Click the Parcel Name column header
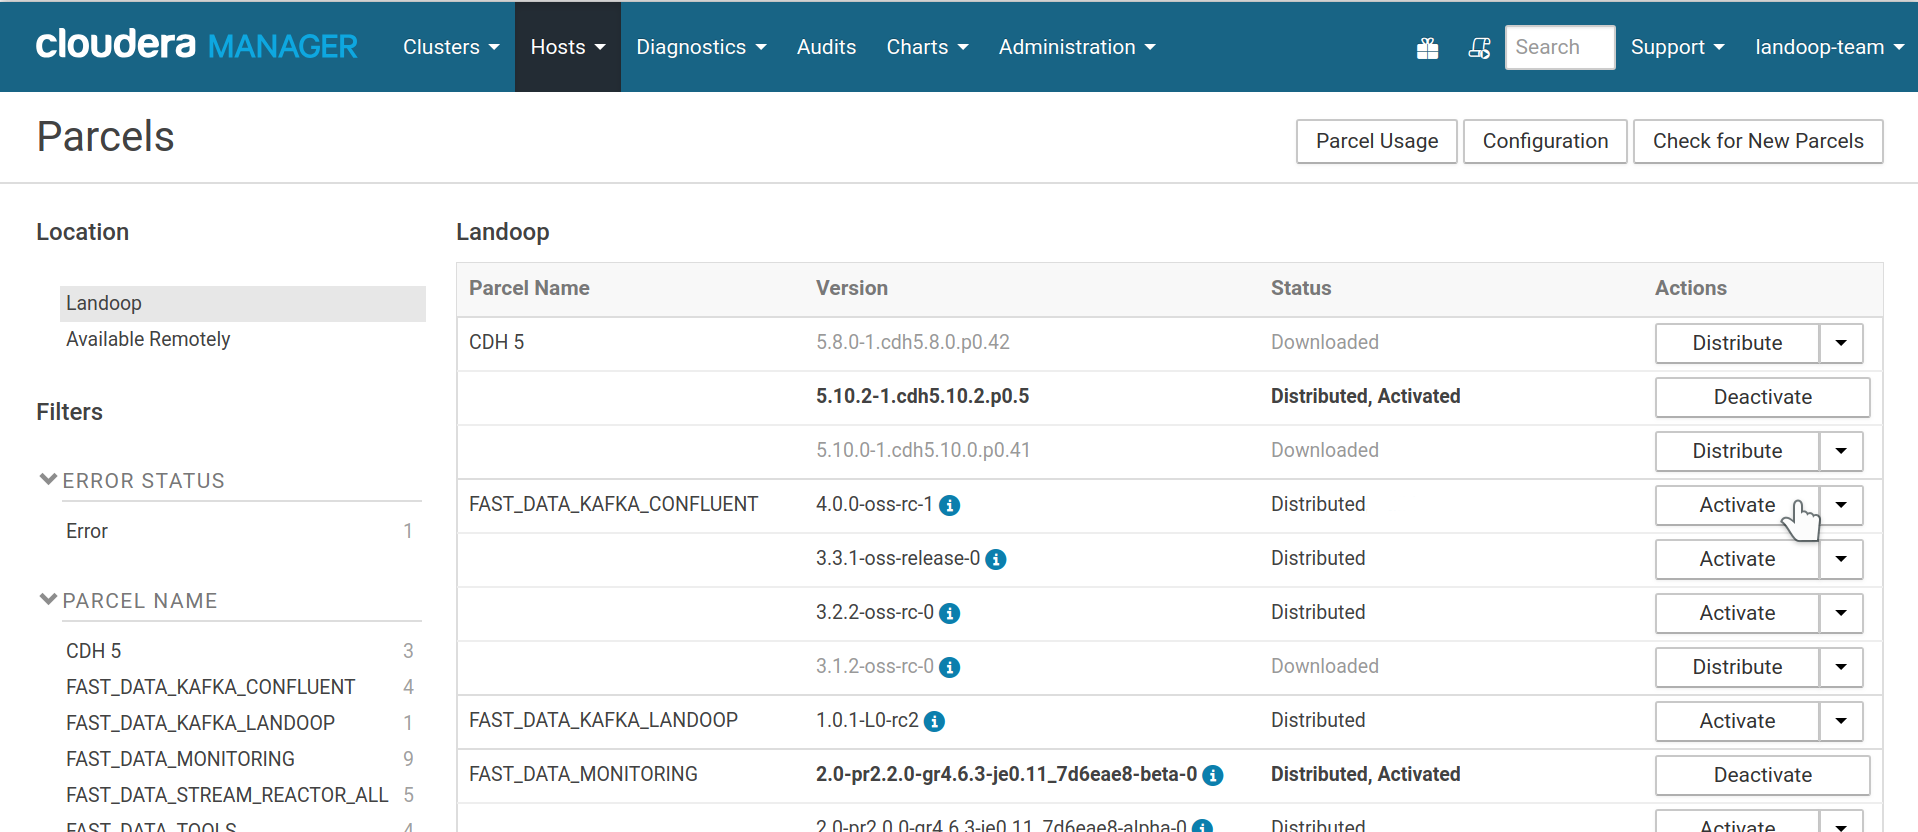Viewport: 1918px width, 832px height. click(529, 288)
